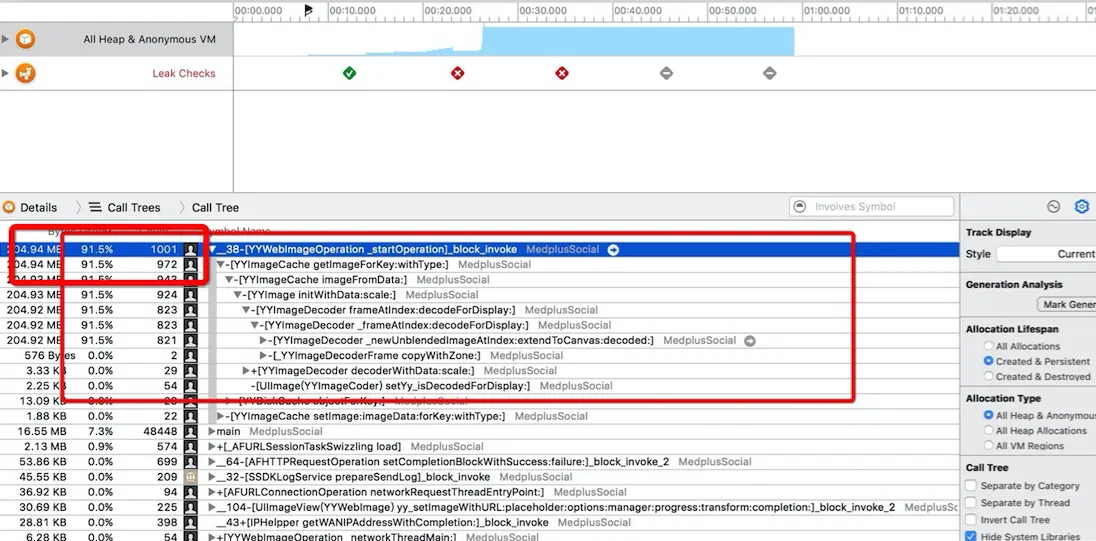Select All Heap & Anonymous allocation type
The width and height of the screenshot is (1096, 541).
coord(988,415)
